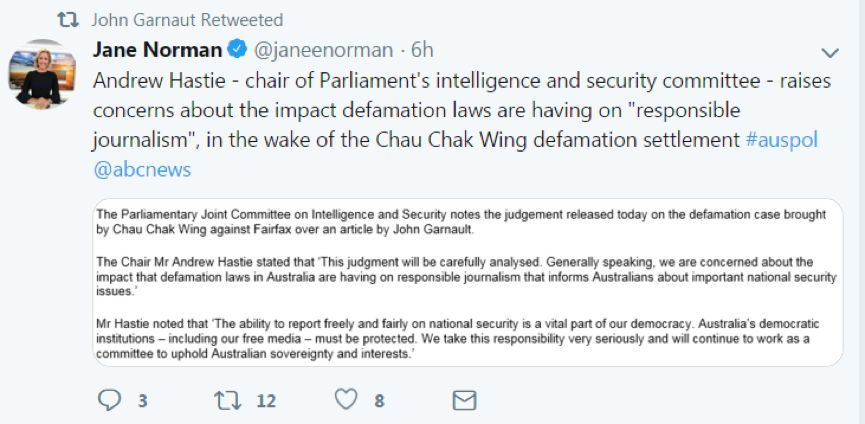View John Garnaut Retweeted profile link
Screen dimensions: 865x424
point(187,20)
